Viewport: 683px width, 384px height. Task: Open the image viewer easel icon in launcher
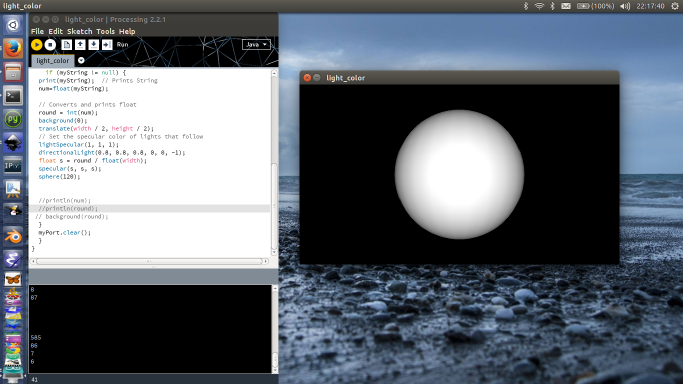point(13,189)
